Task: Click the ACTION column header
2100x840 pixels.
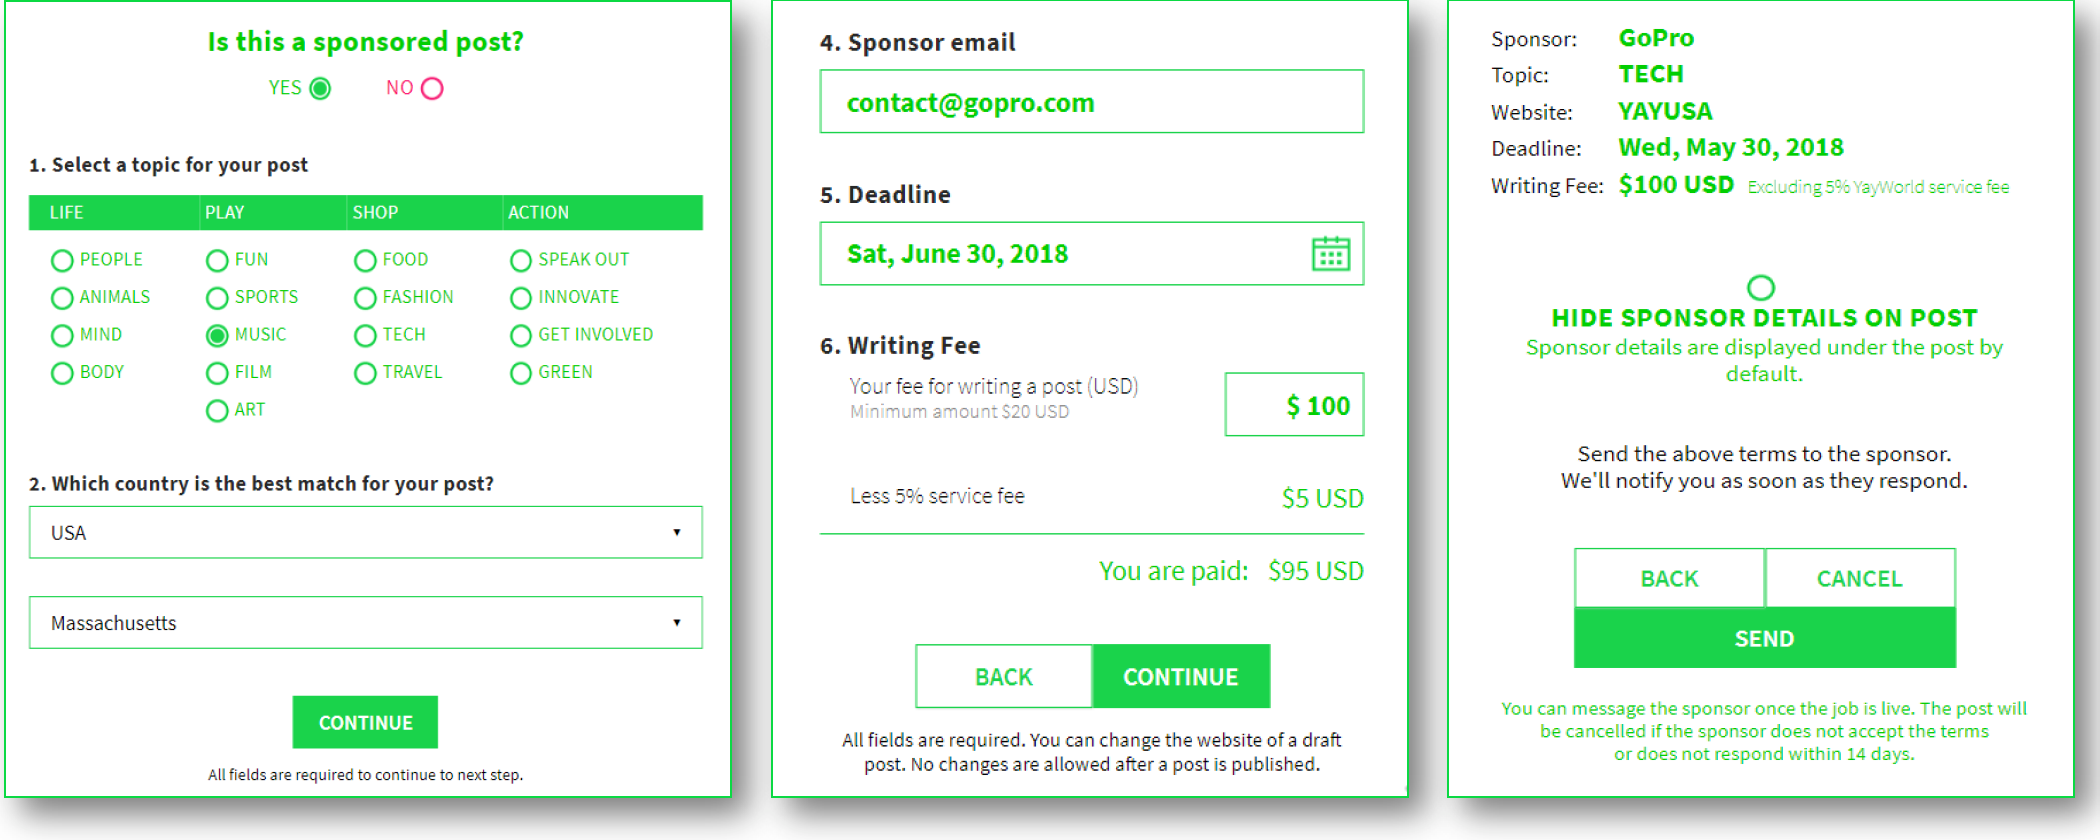Action: pyautogui.click(x=538, y=212)
